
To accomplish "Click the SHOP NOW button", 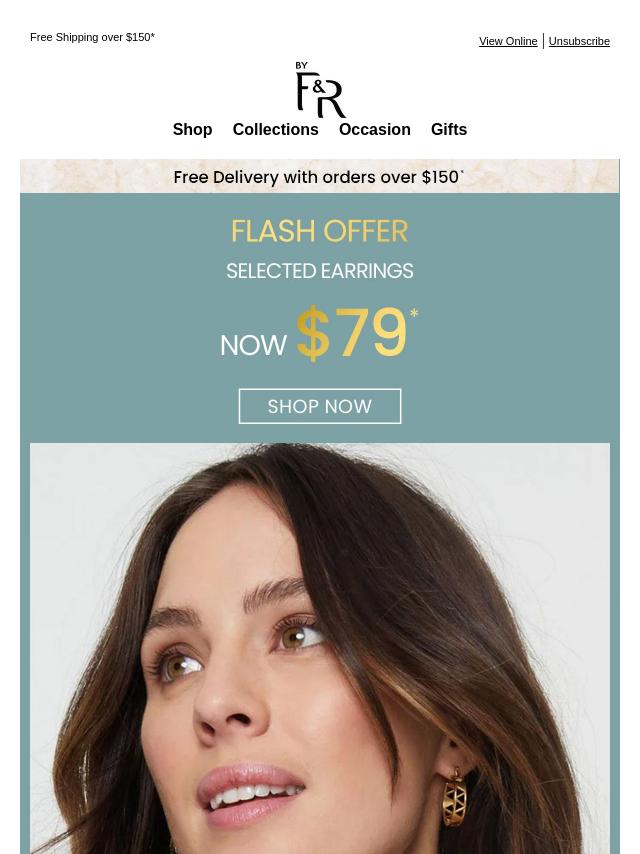I will pos(320,406).
